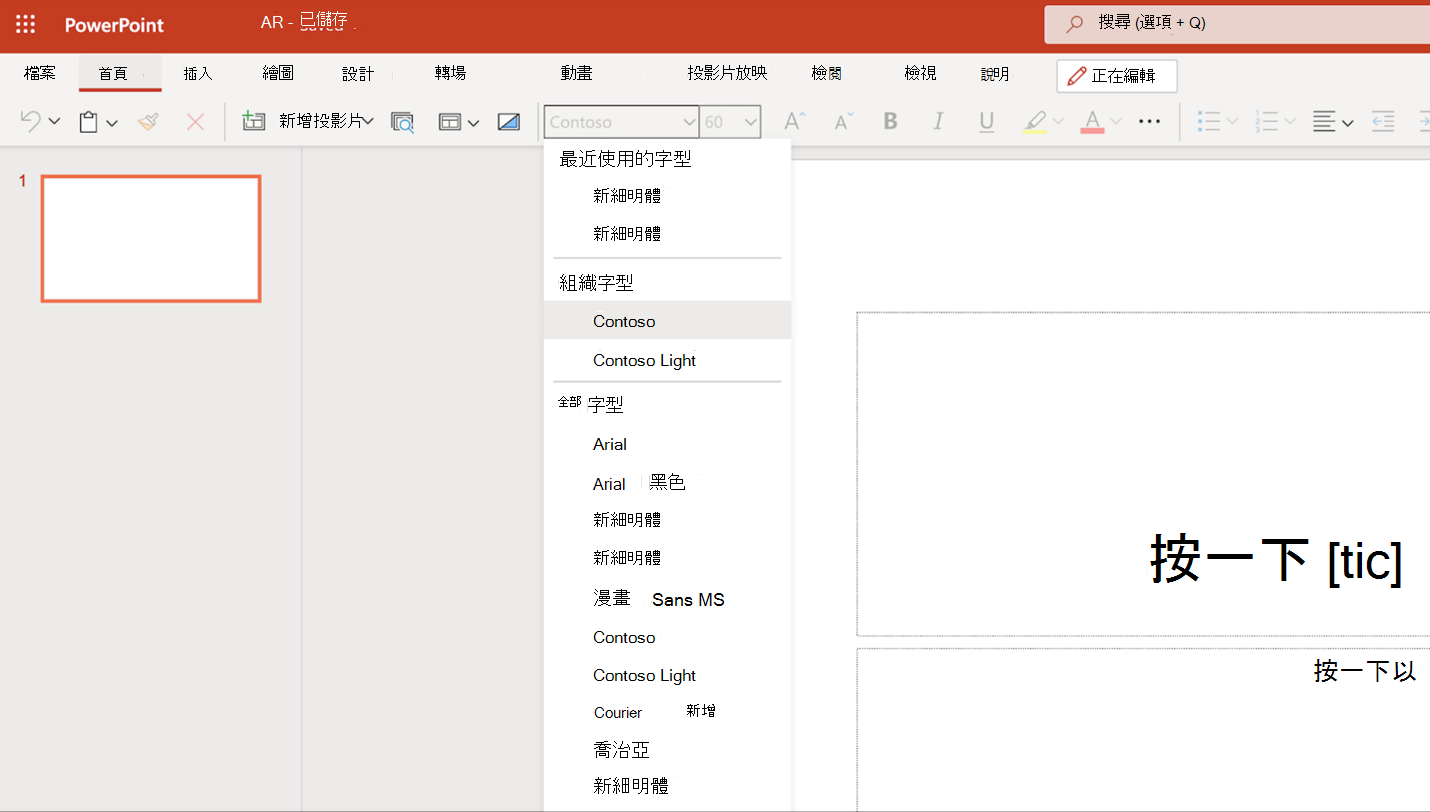Click the 按一下 [tic] title placeholder
1430x812 pixels.
(x=1143, y=474)
